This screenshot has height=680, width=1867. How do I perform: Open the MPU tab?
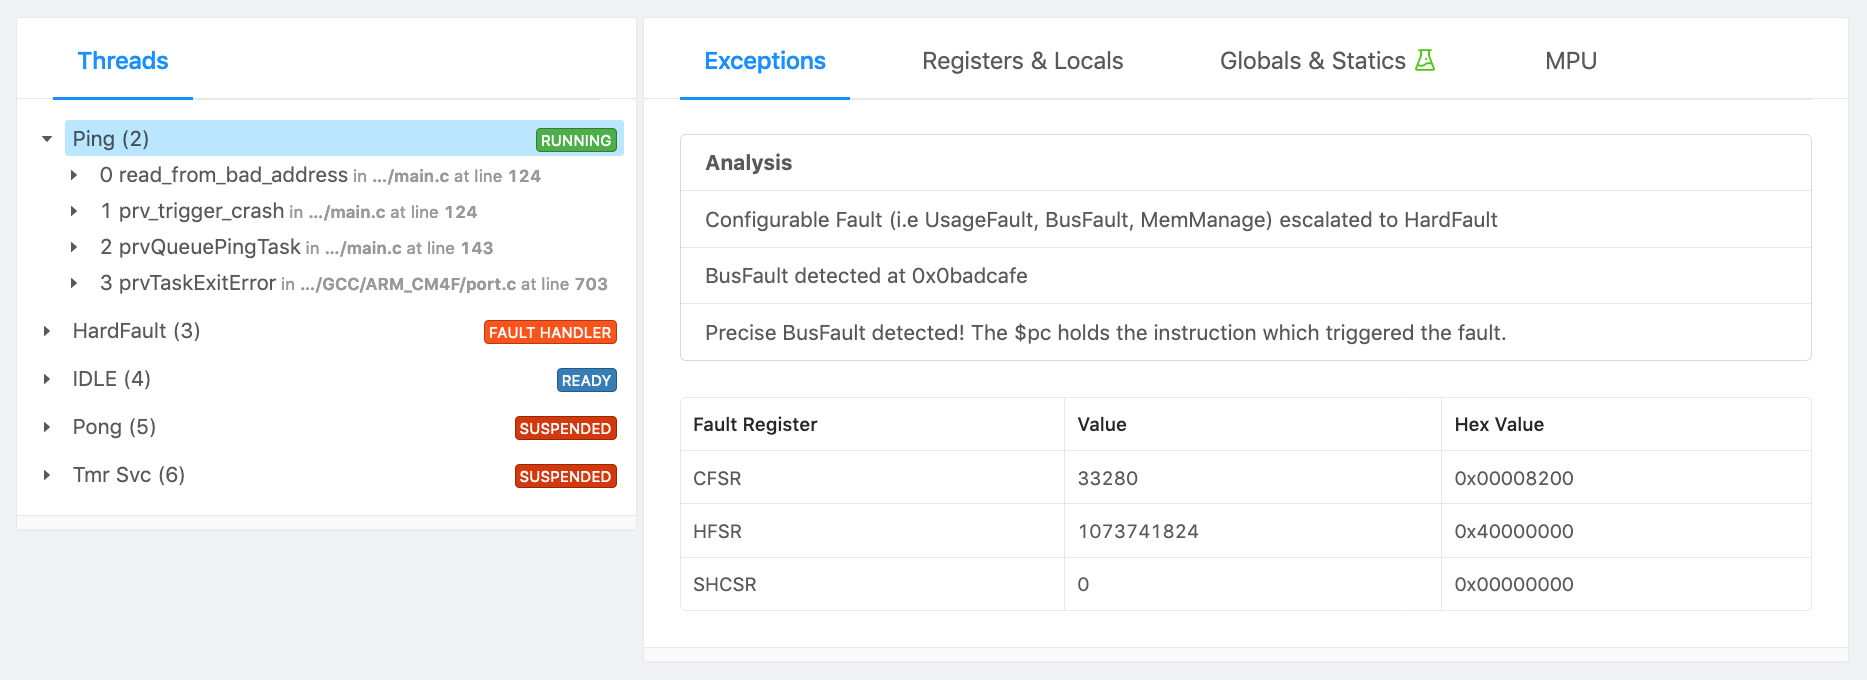click(x=1570, y=61)
